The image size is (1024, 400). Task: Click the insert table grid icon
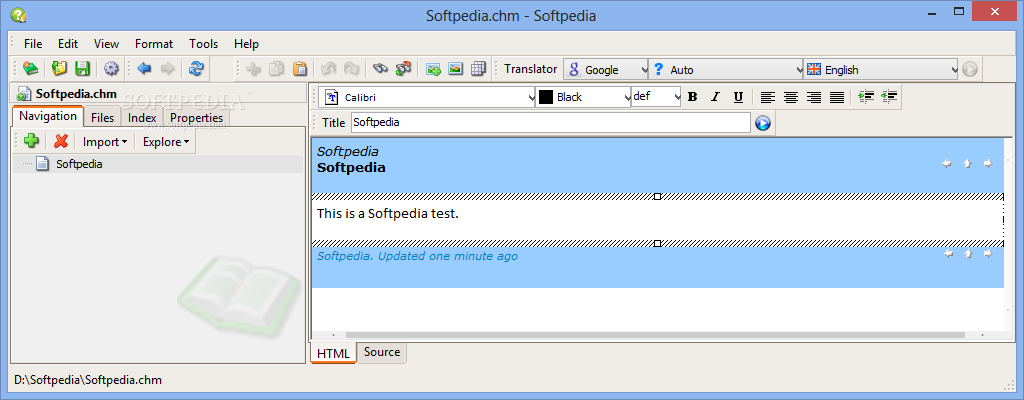478,69
